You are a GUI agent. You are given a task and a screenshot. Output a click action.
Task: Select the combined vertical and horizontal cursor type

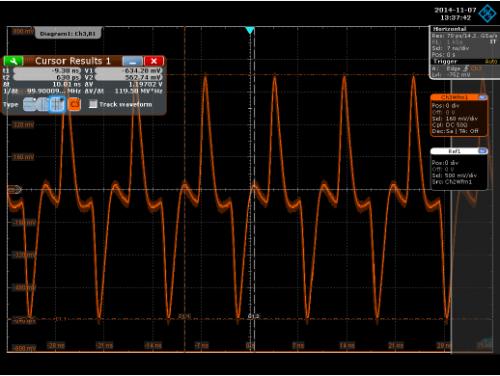tap(57, 104)
